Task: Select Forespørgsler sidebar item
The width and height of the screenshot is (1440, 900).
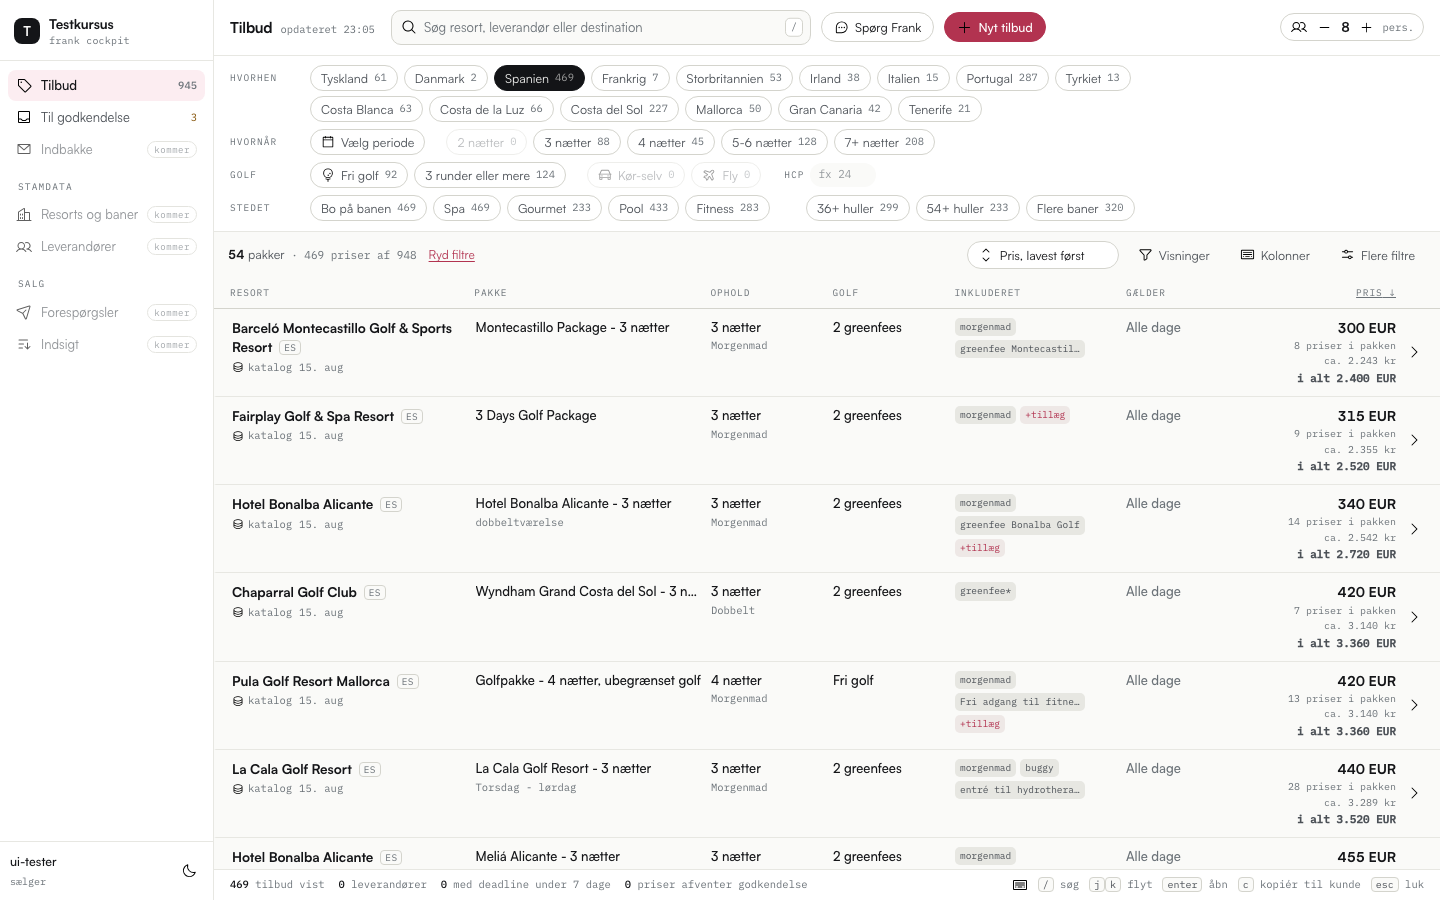Action: [106, 313]
